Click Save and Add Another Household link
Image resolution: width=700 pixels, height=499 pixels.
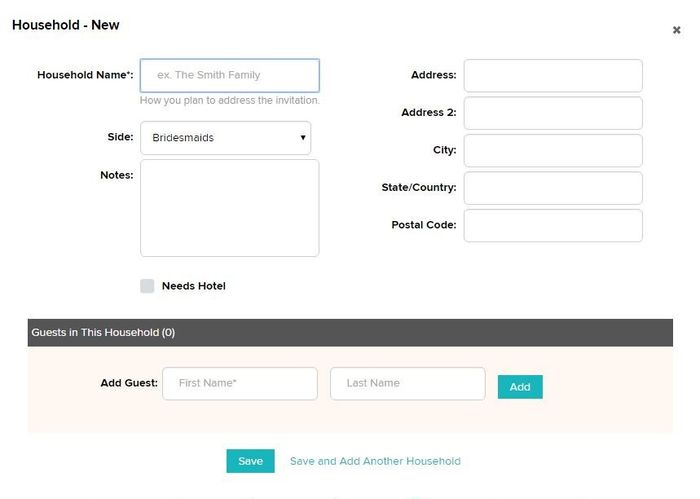coord(375,461)
